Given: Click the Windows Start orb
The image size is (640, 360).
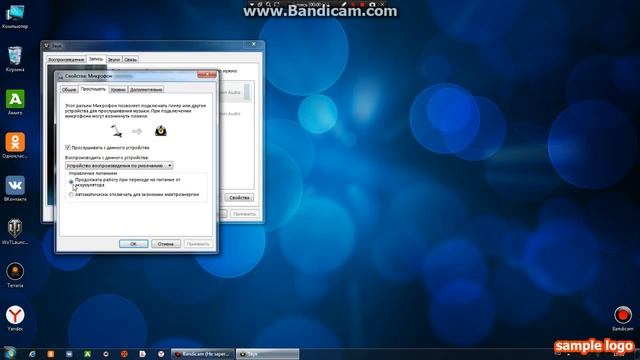Looking at the screenshot, I should point(10,353).
